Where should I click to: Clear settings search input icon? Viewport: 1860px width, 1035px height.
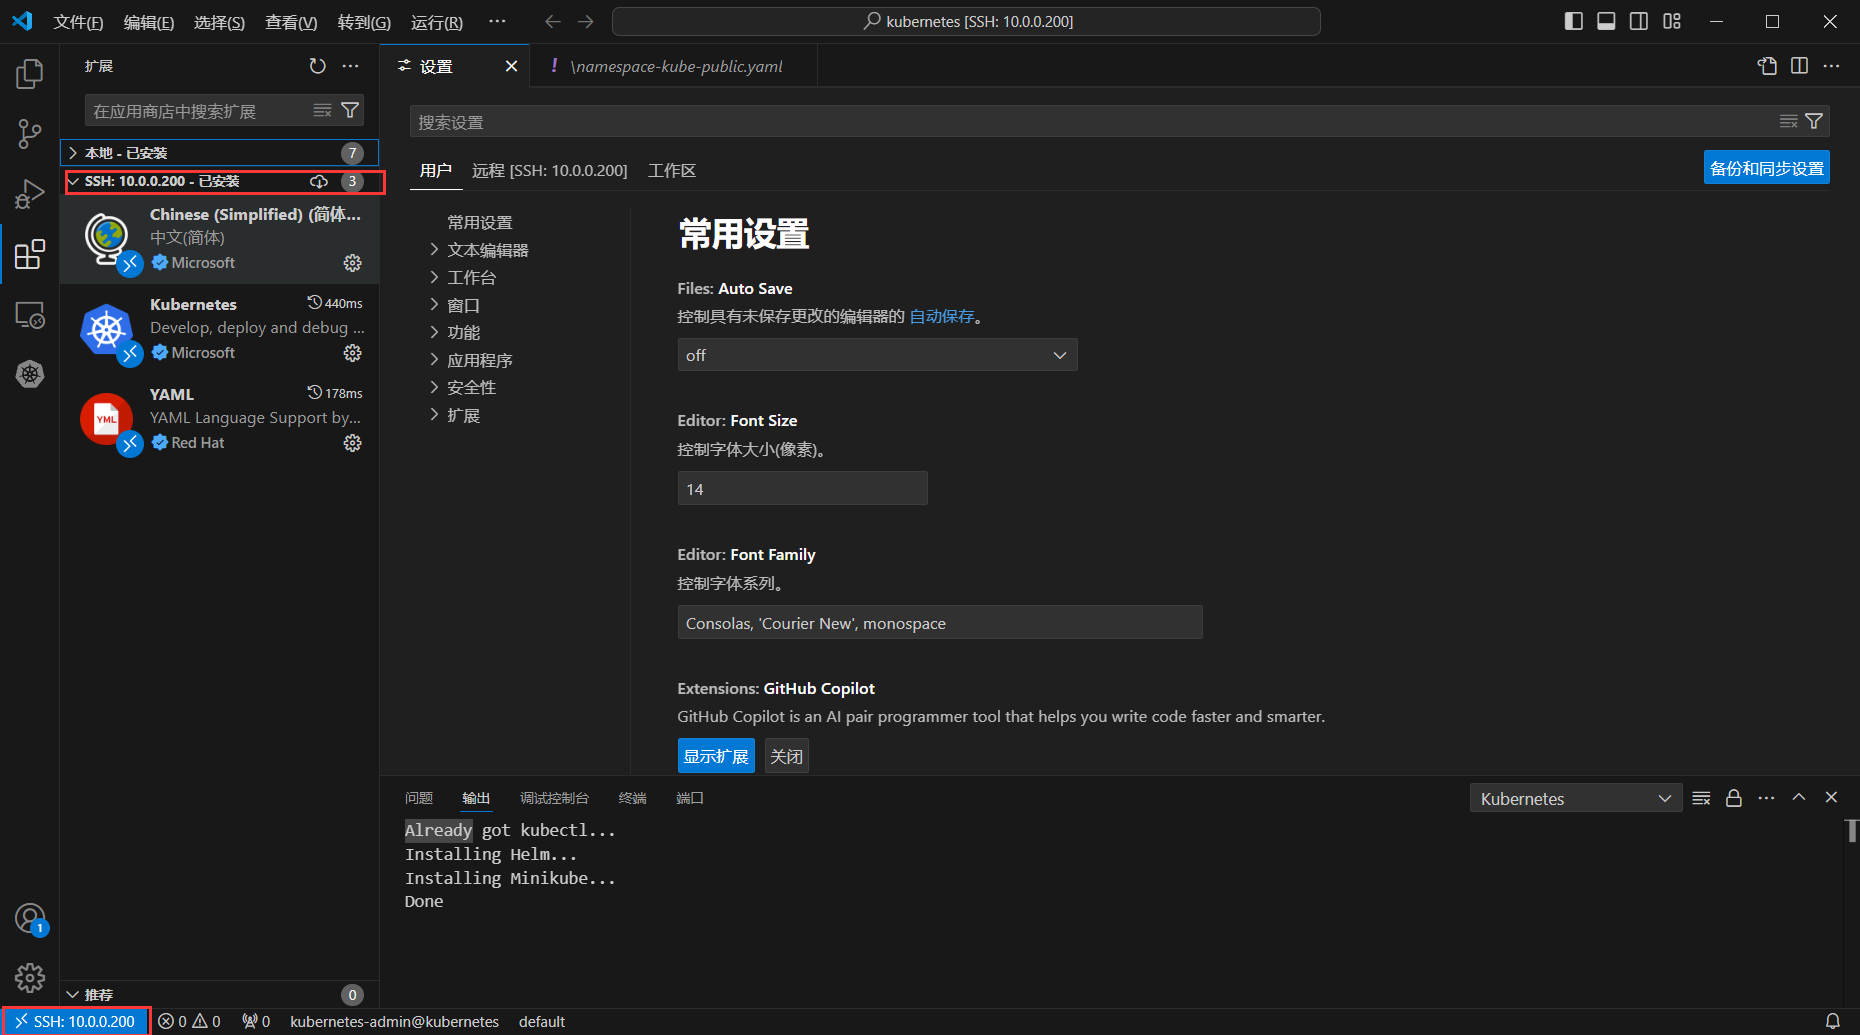[1788, 121]
